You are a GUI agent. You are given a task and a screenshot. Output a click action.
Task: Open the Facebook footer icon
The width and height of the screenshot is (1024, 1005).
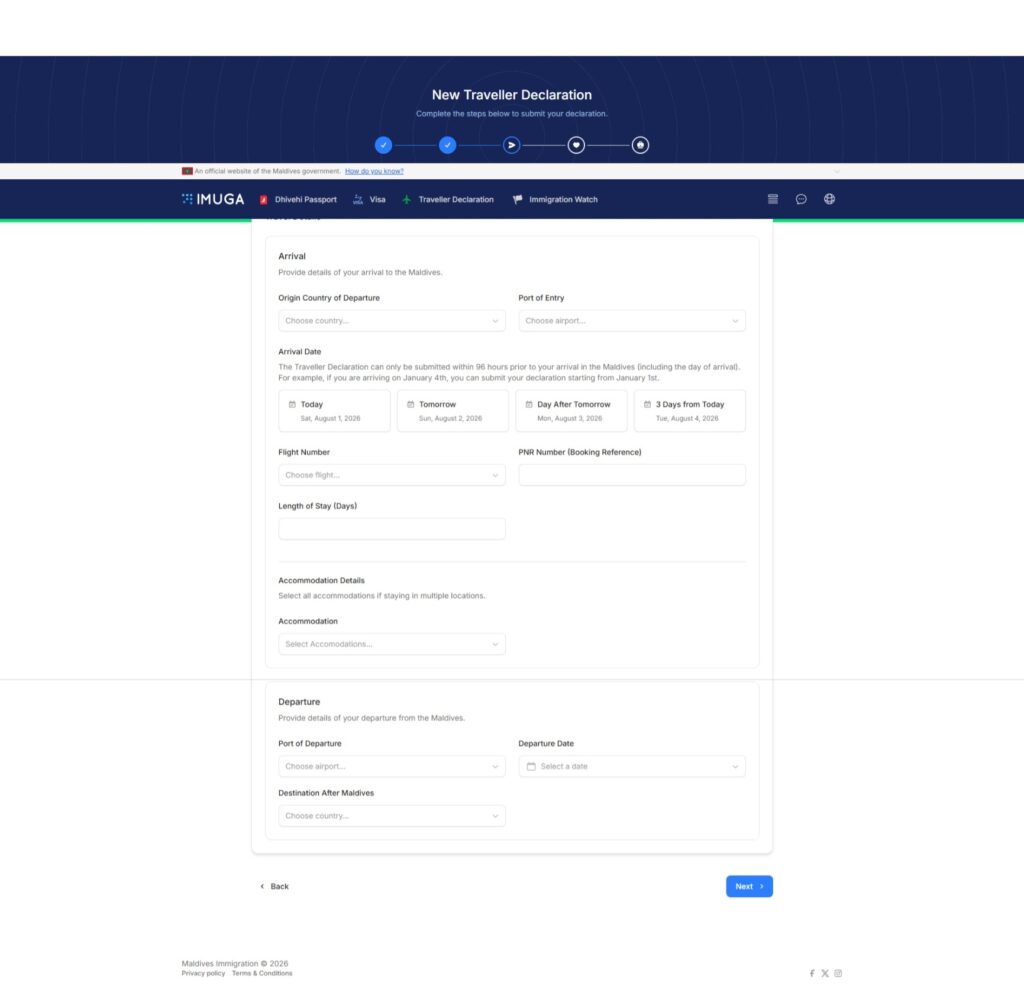(812, 973)
